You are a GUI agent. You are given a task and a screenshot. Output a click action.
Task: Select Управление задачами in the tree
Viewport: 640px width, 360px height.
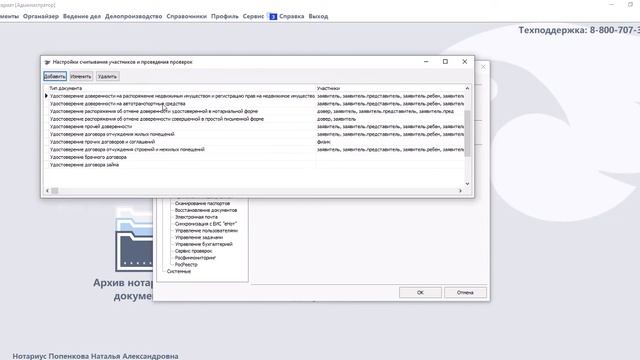199,237
